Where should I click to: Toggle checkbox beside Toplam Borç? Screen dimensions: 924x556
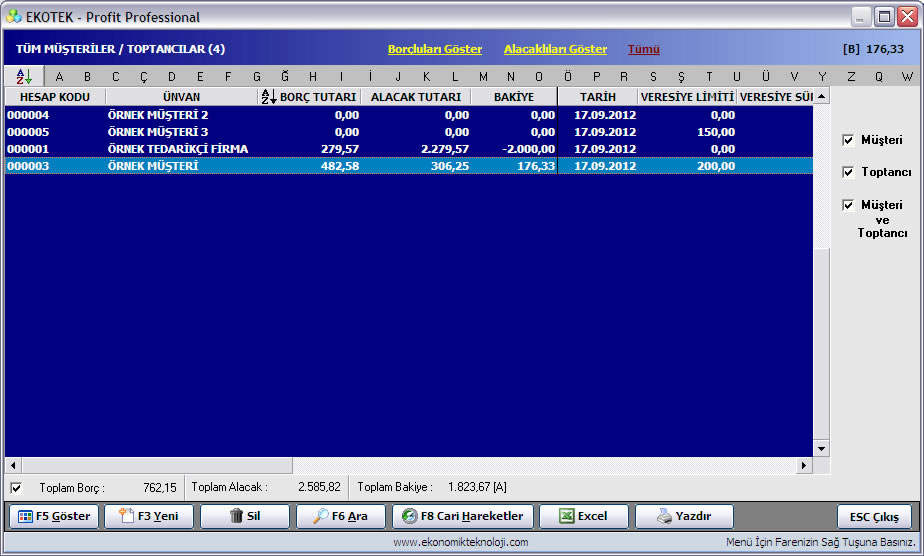[x=16, y=488]
